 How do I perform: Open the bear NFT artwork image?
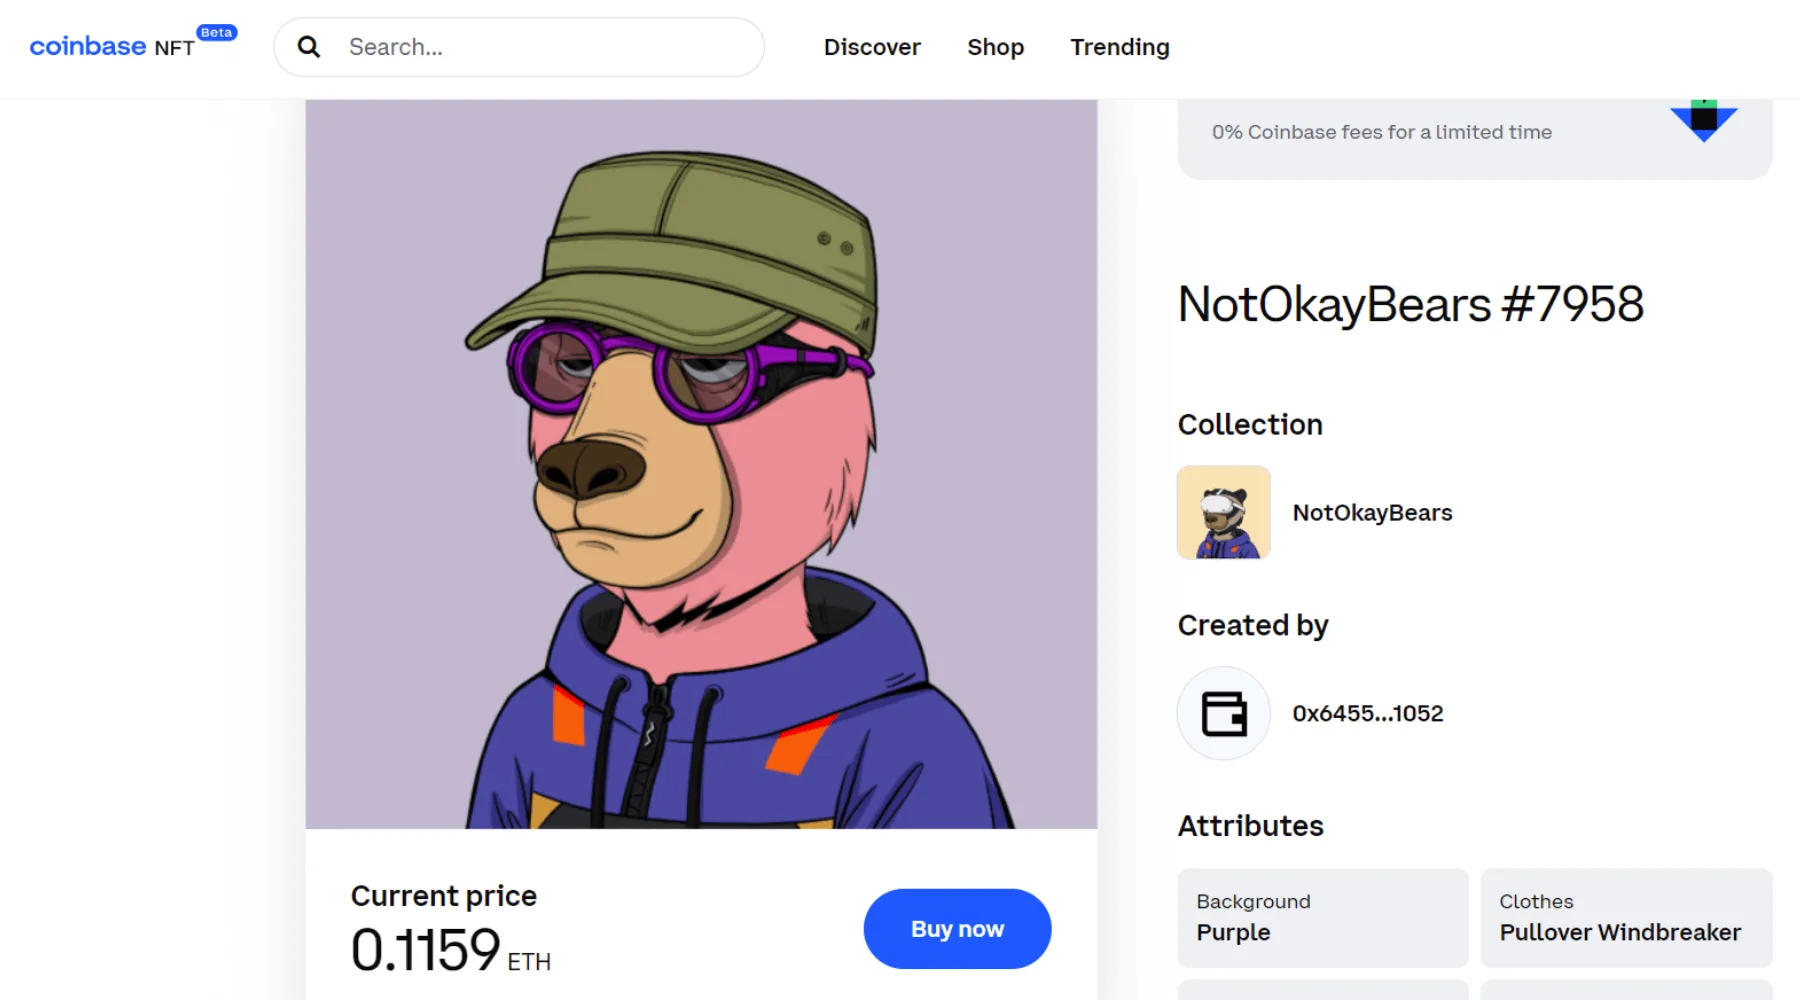point(701,464)
